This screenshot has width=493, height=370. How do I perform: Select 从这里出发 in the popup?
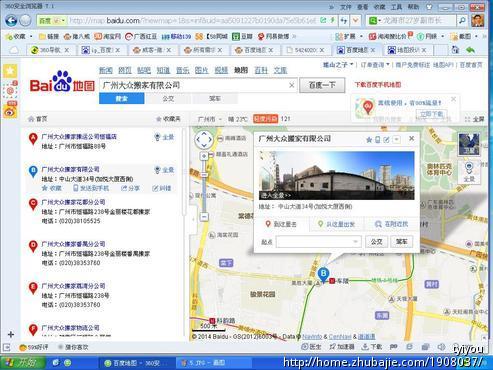click(x=336, y=224)
